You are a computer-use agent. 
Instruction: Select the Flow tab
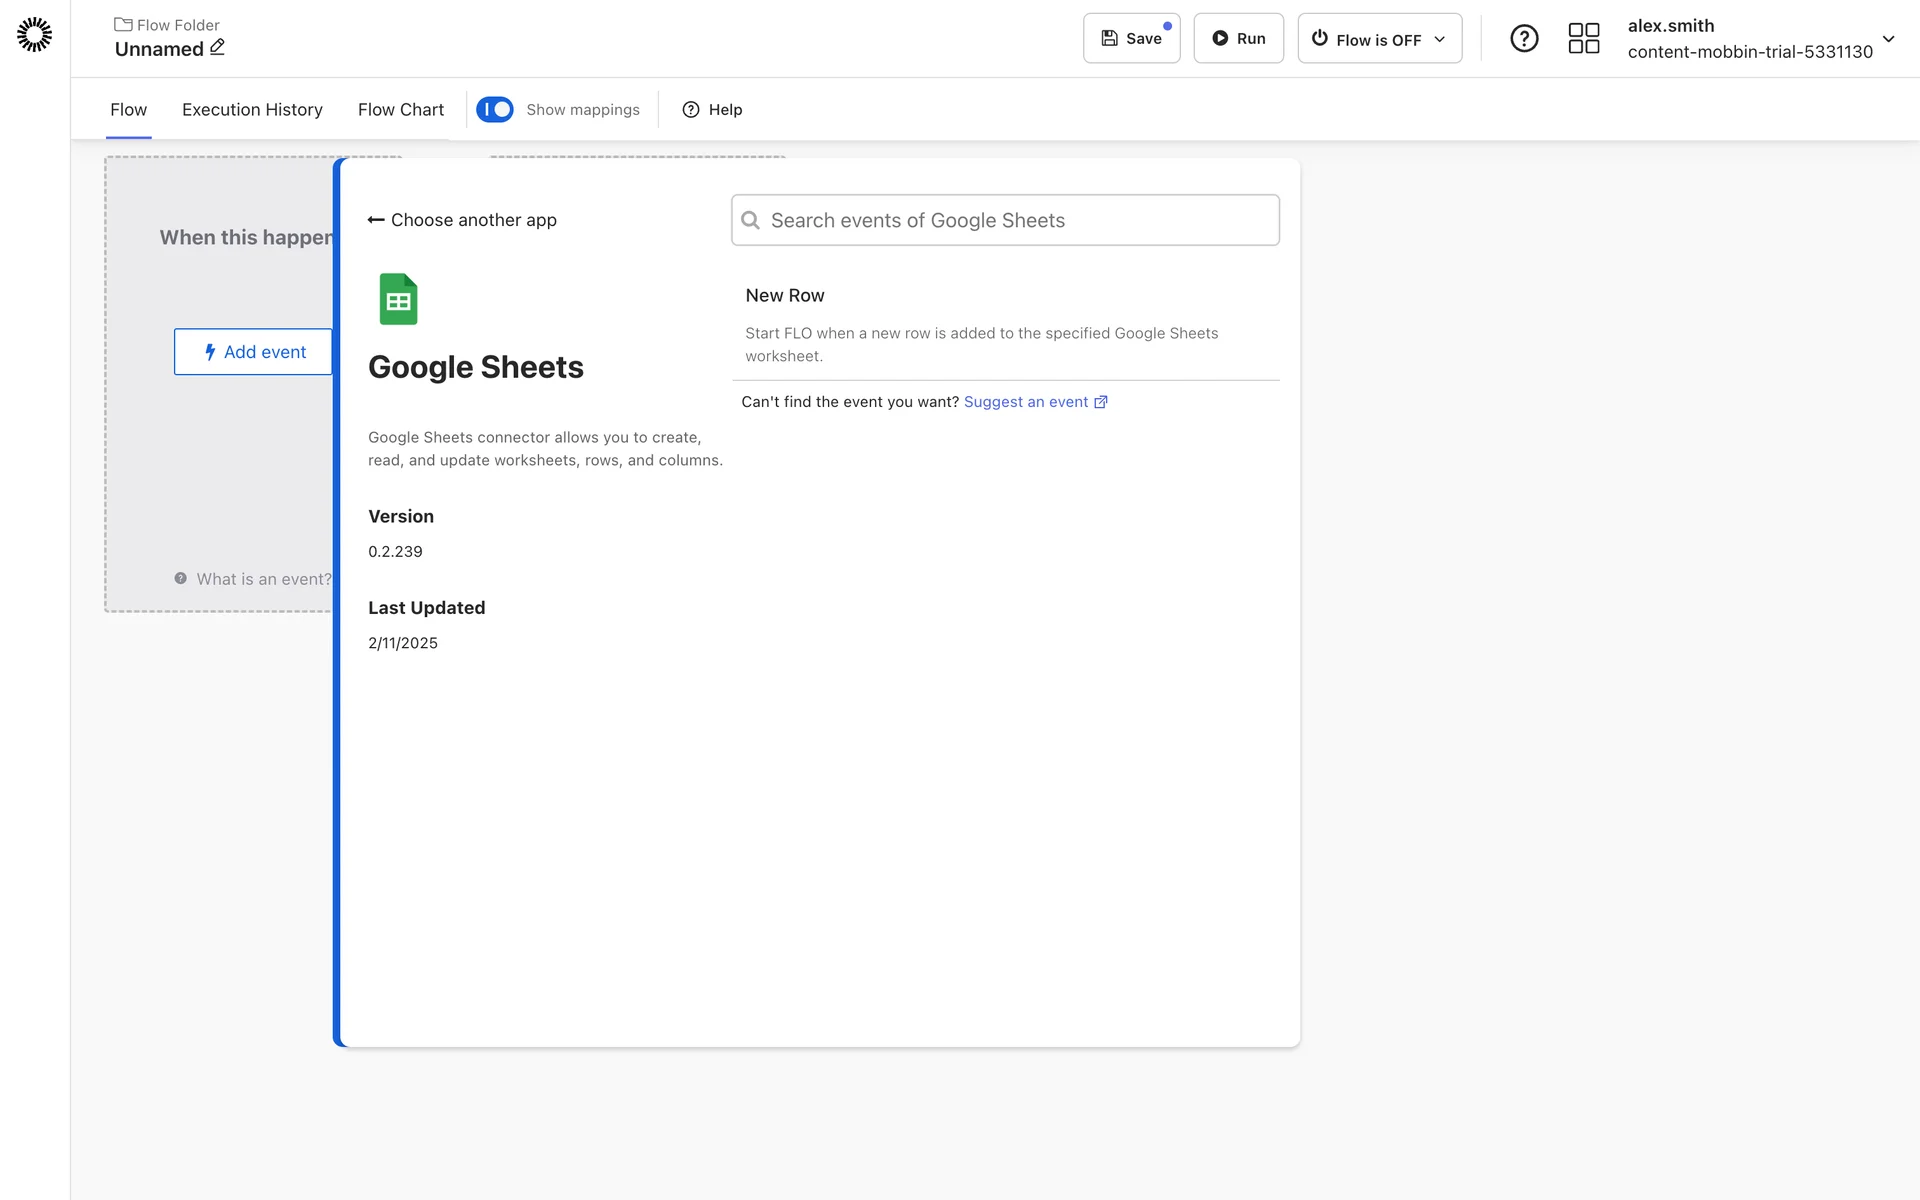pos(128,109)
